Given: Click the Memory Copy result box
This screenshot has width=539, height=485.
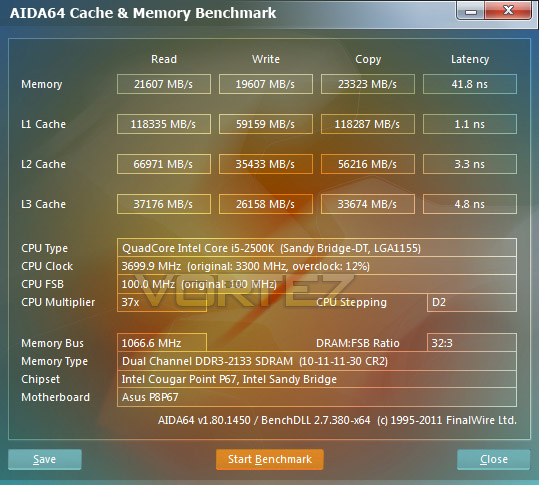Looking at the screenshot, I should tap(367, 84).
